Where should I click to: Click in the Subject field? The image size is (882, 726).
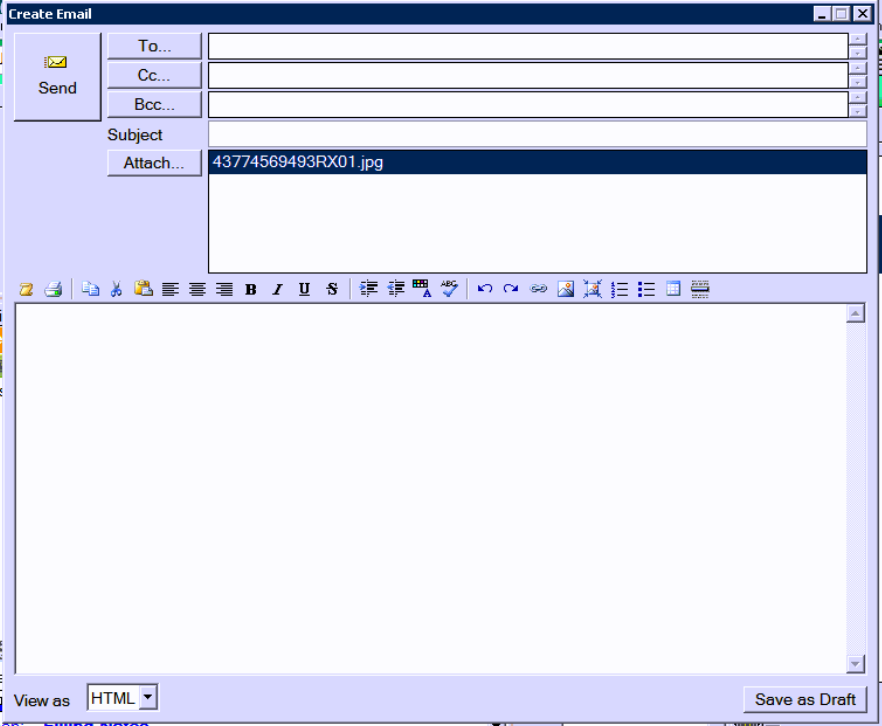[x=537, y=134]
